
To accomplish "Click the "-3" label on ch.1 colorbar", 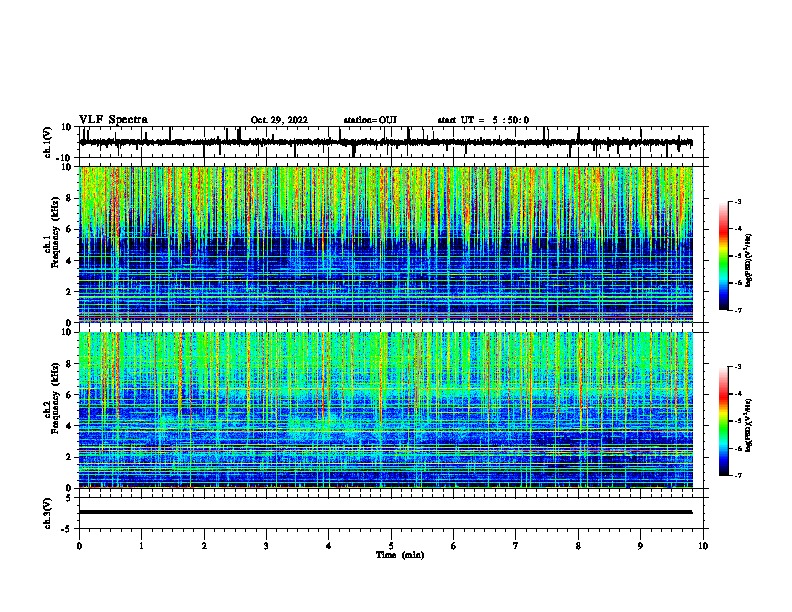I will click(738, 201).
